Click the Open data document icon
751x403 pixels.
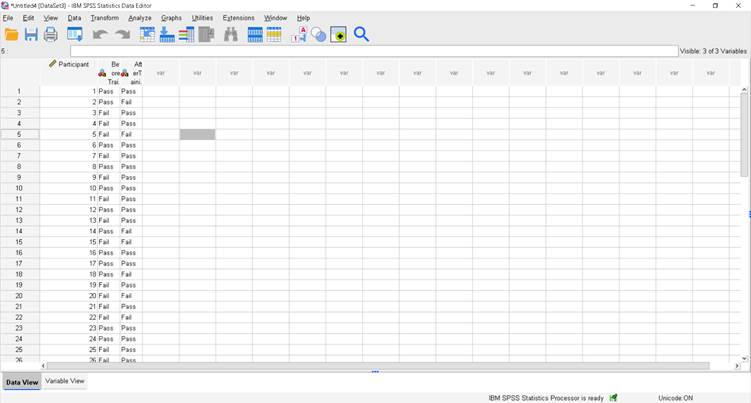pyautogui.click(x=11, y=35)
